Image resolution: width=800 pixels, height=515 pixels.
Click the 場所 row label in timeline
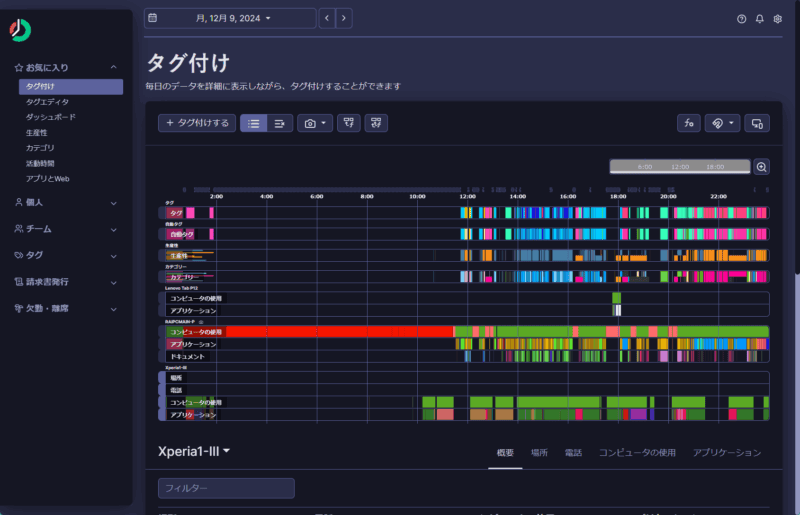tap(176, 378)
